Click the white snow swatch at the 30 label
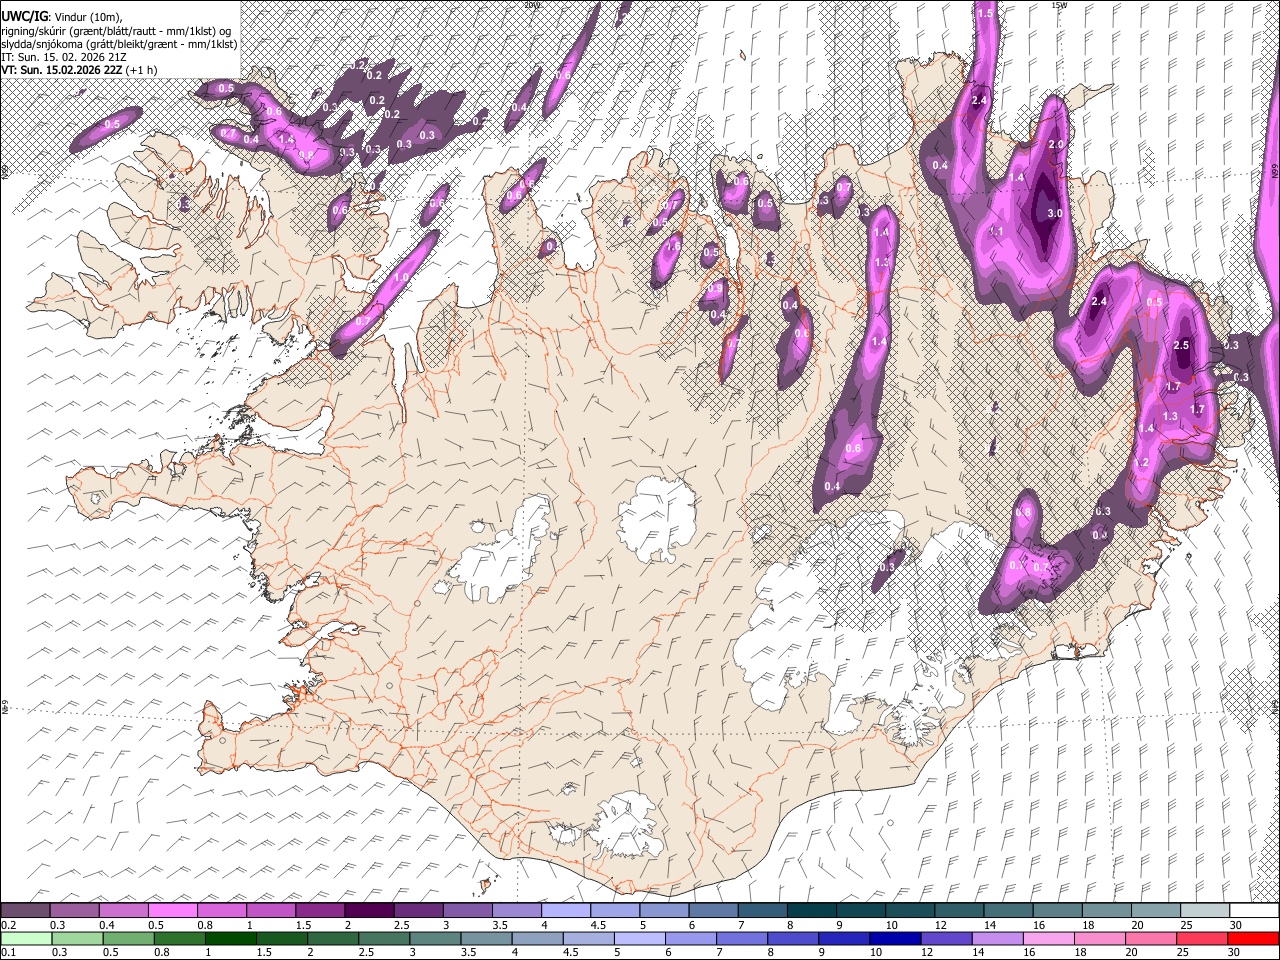 point(1254,910)
